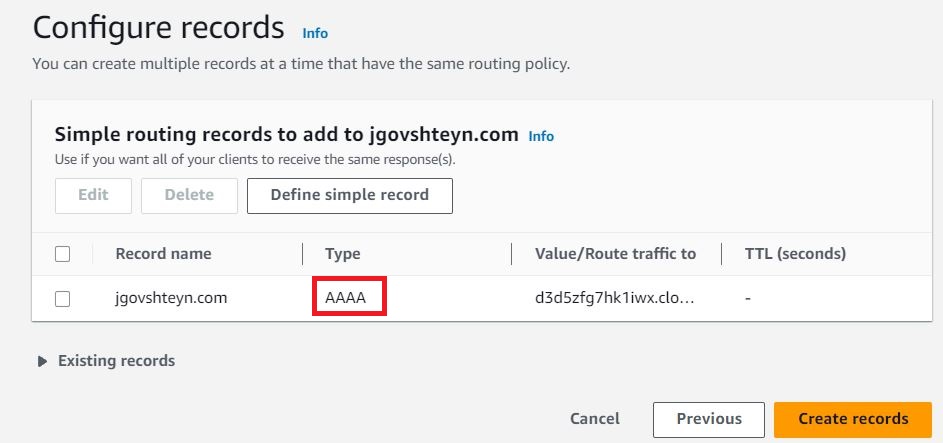This screenshot has width=943, height=443.
Task: Click the Delete button
Action: coord(189,195)
